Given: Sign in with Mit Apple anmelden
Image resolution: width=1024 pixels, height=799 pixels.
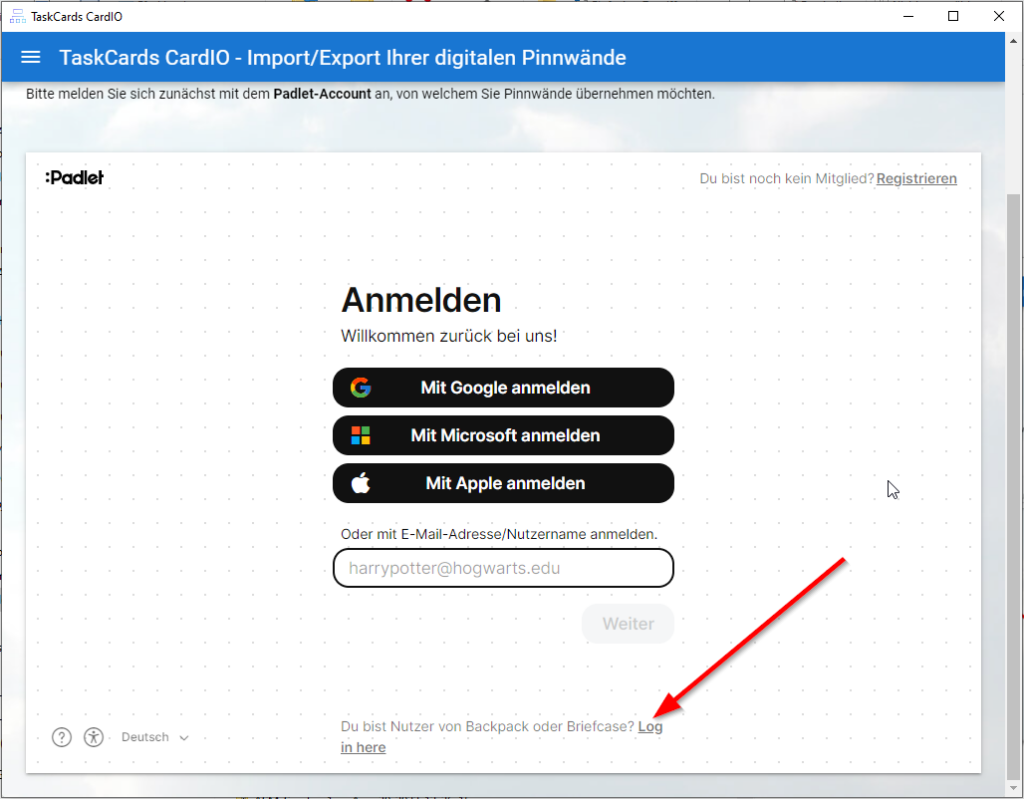Looking at the screenshot, I should [x=503, y=483].
